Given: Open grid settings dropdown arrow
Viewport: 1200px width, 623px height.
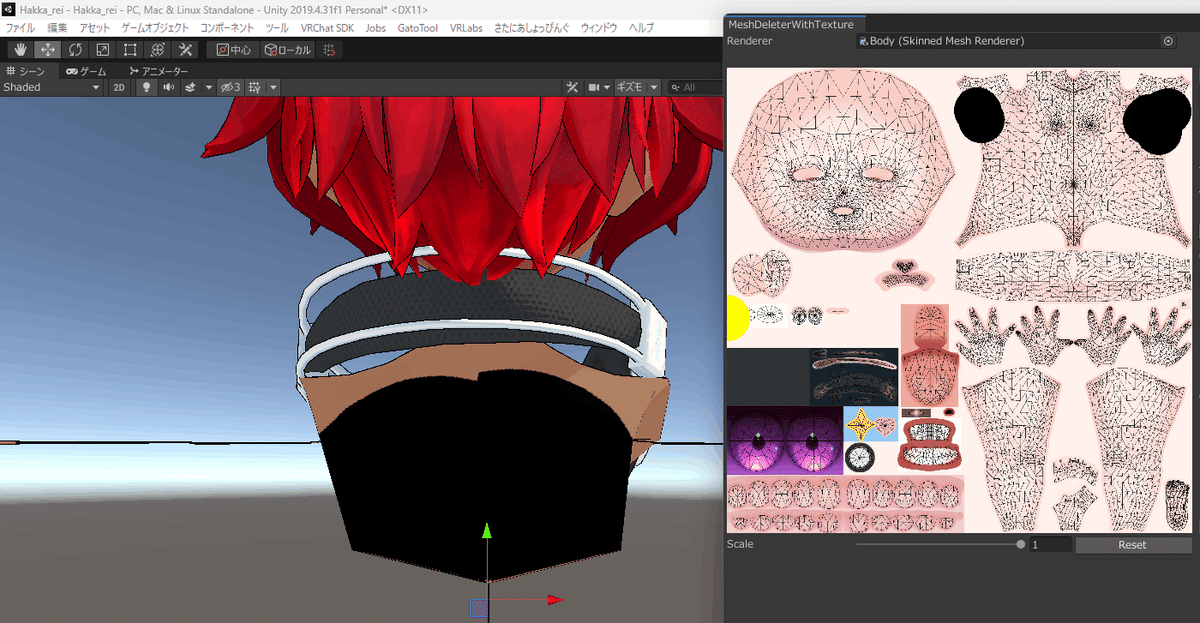Looking at the screenshot, I should pyautogui.click(x=273, y=88).
